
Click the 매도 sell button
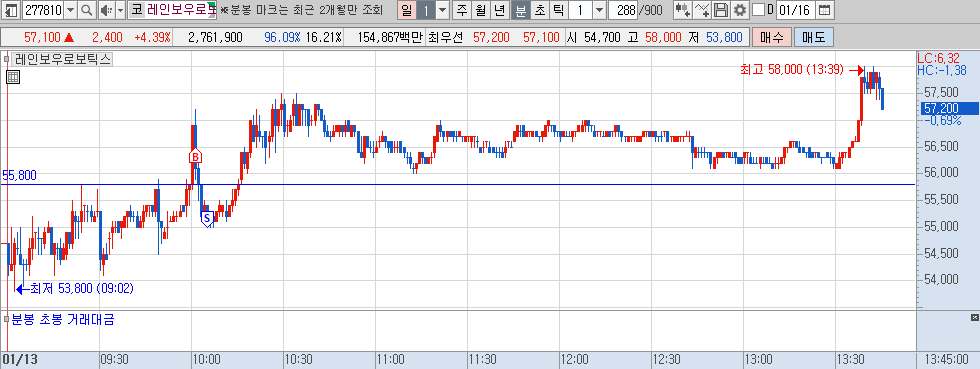coord(814,38)
